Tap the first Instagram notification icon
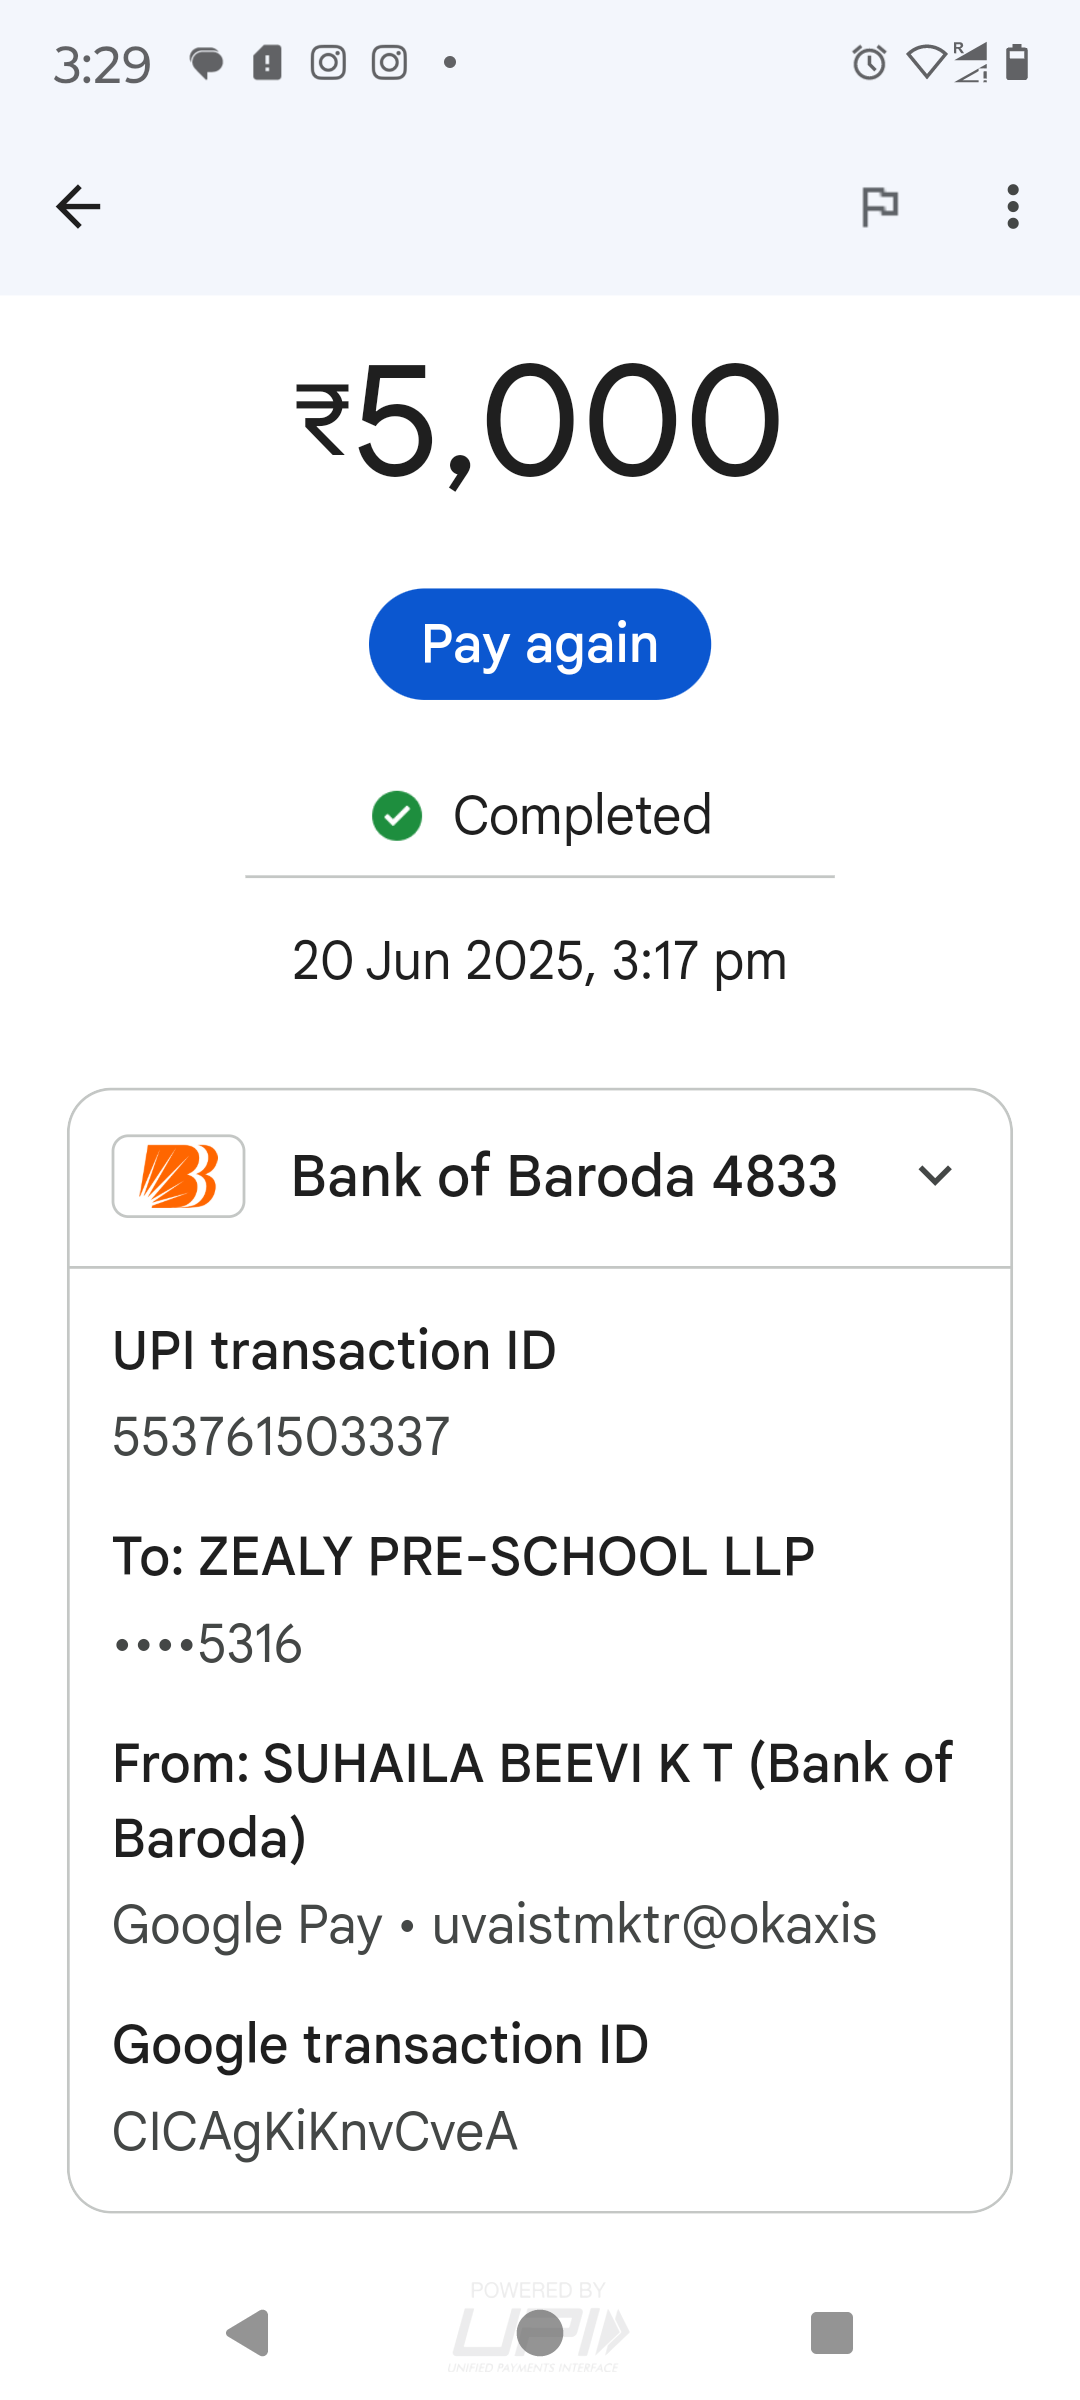The width and height of the screenshot is (1080, 2400). coord(328,63)
